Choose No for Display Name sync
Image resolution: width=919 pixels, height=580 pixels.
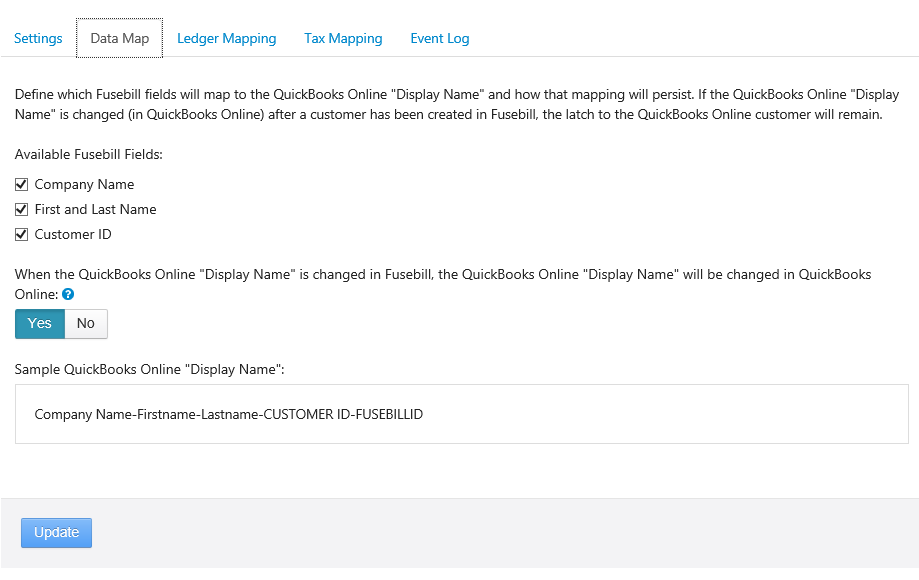click(x=86, y=323)
